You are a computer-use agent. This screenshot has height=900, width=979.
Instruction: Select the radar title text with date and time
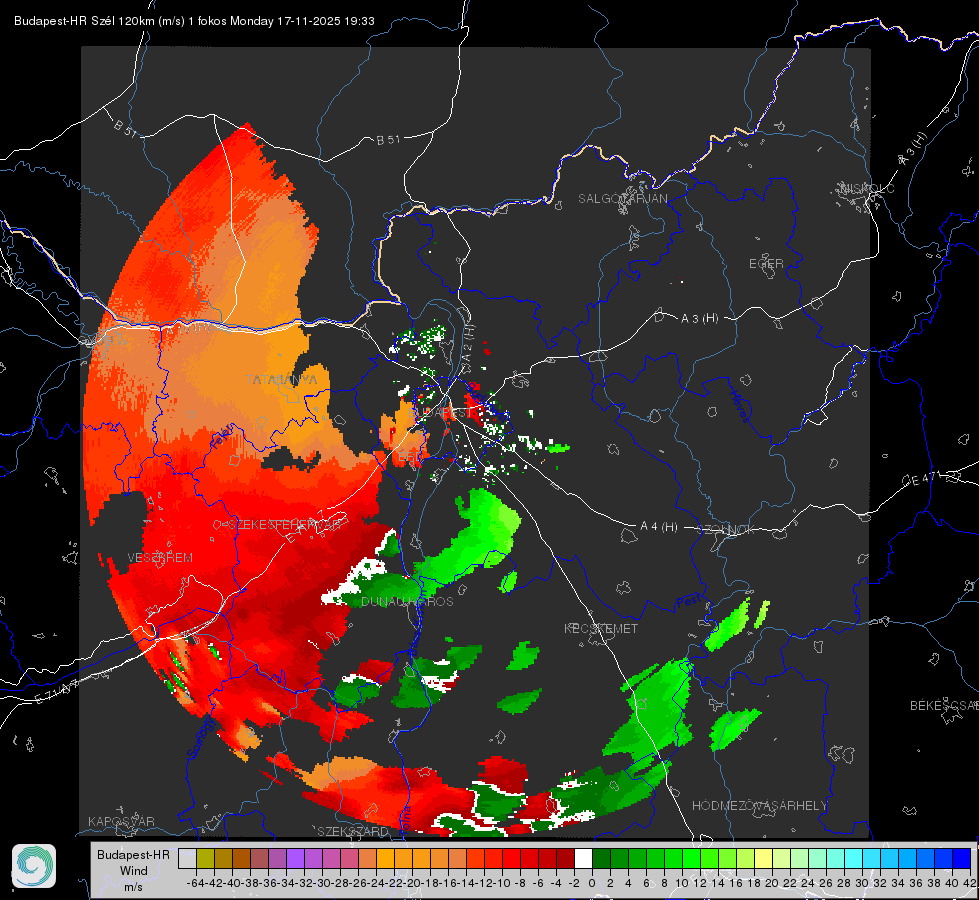(194, 21)
